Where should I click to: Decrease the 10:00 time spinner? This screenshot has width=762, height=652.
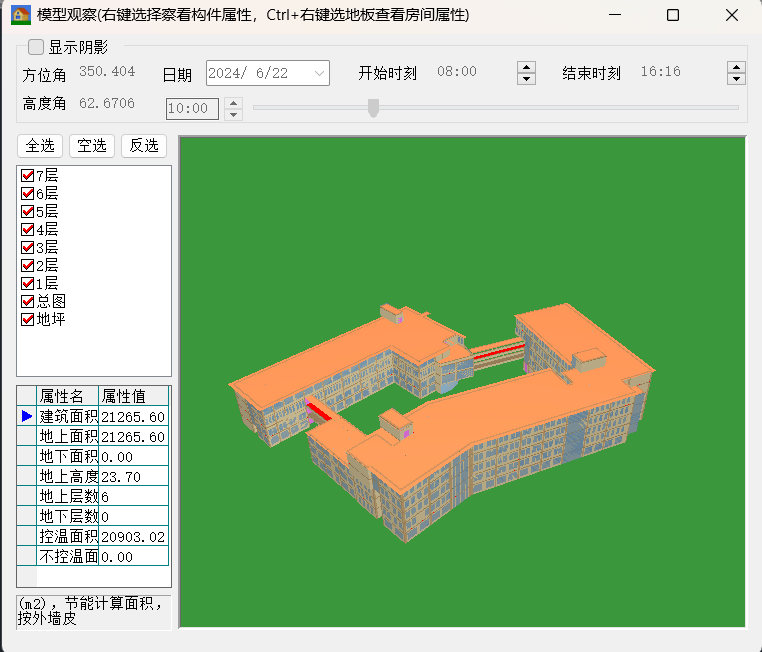[x=234, y=115]
